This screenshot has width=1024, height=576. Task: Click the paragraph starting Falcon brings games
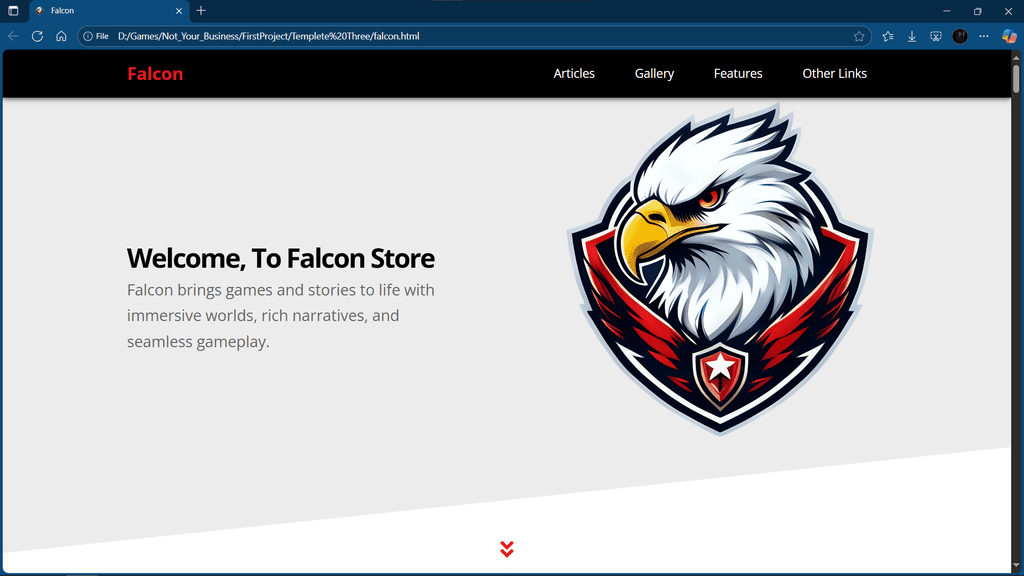281,315
